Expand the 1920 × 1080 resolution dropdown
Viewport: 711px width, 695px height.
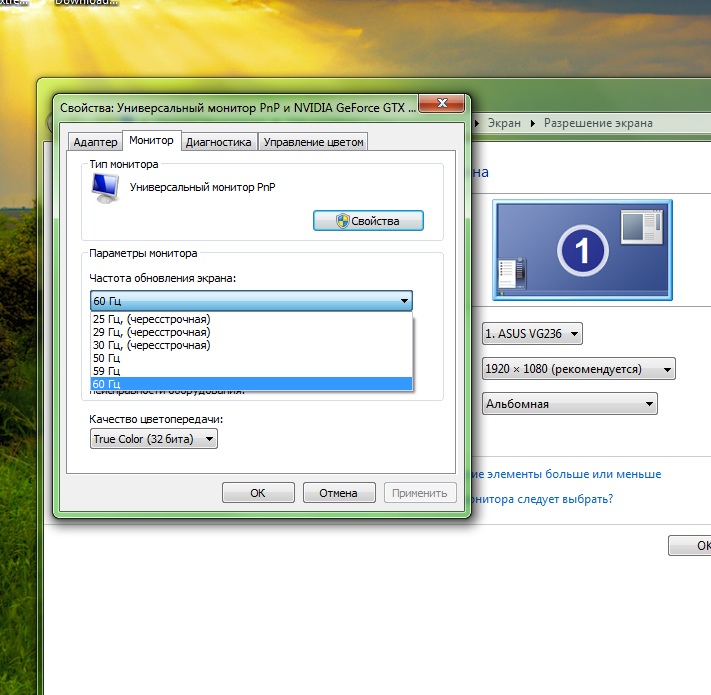578,369
